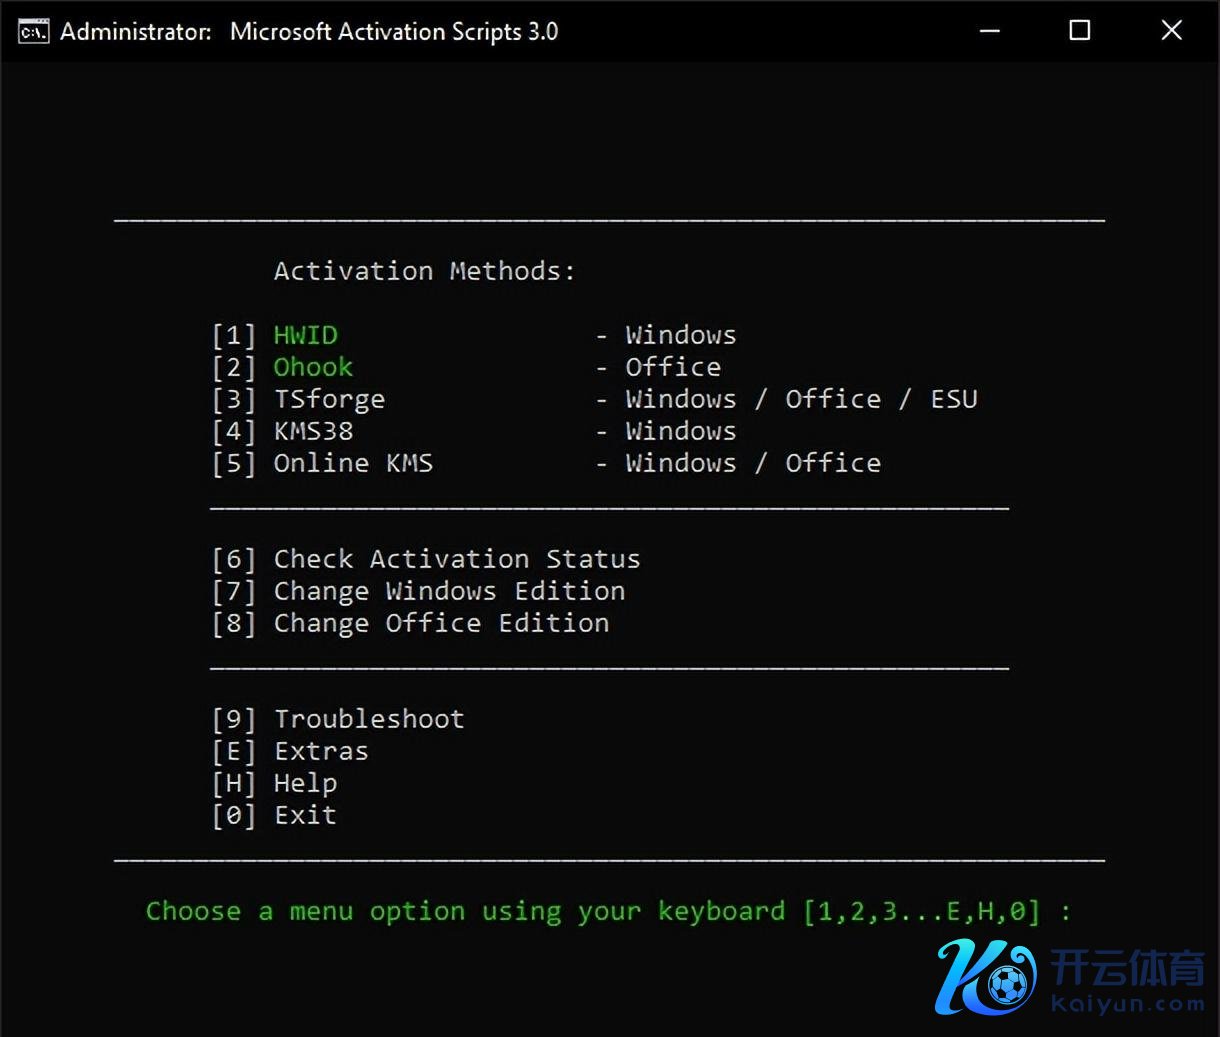Select Change Office Edition entry
The image size is (1220, 1037).
point(441,623)
